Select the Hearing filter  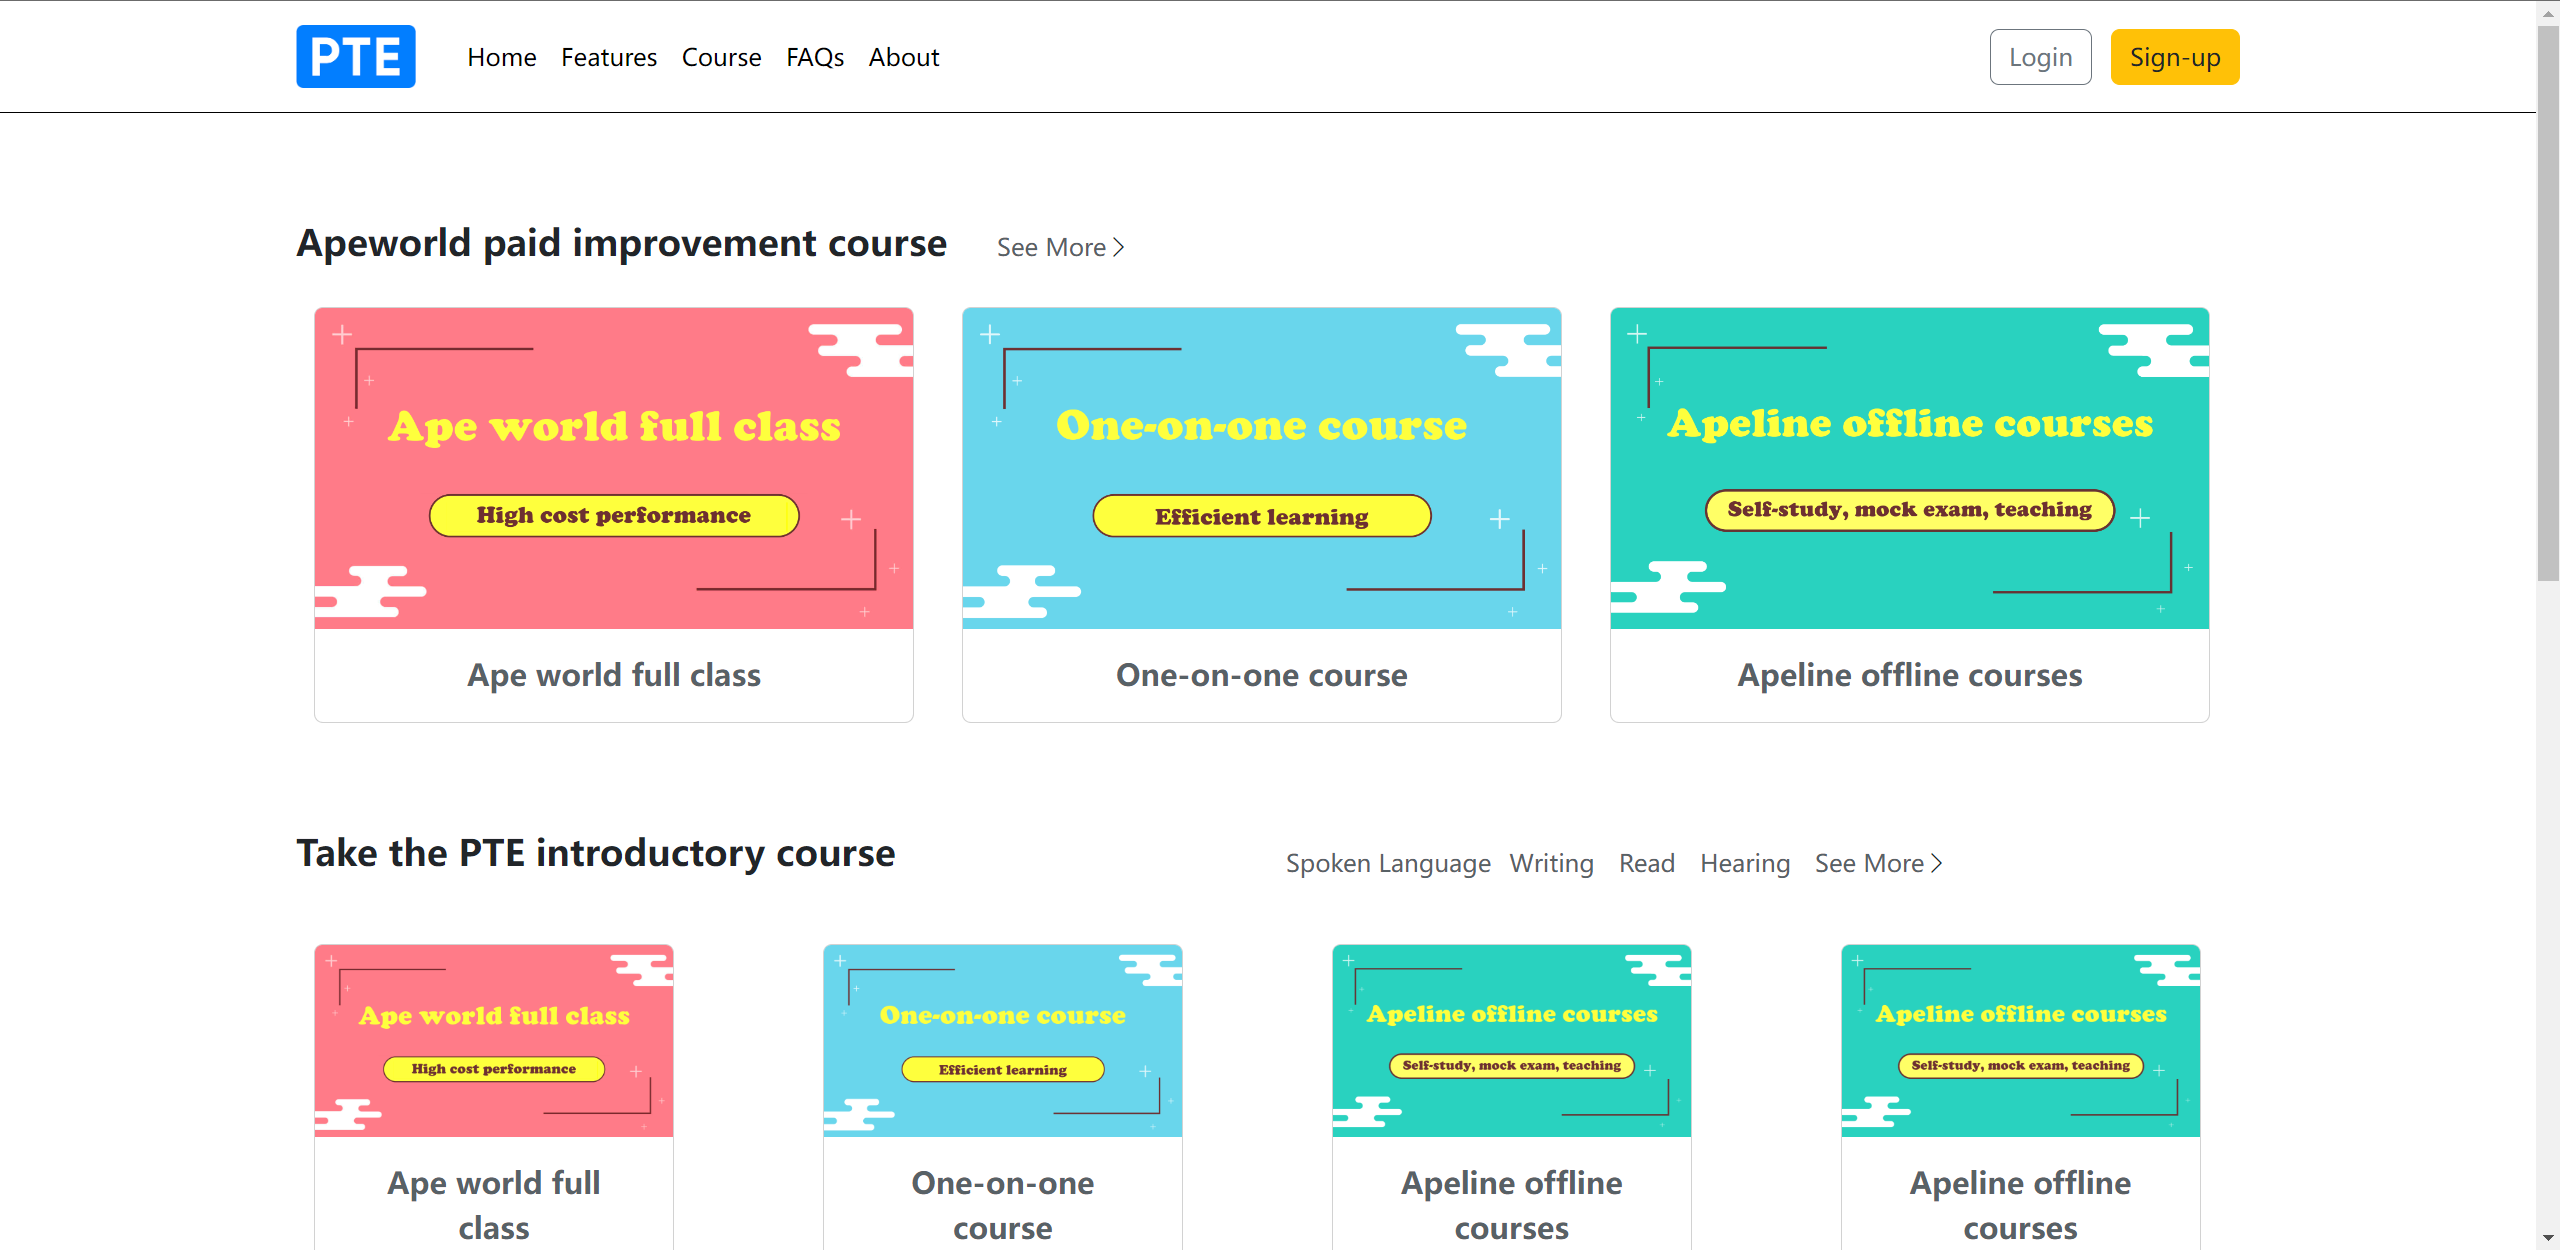click(1745, 863)
